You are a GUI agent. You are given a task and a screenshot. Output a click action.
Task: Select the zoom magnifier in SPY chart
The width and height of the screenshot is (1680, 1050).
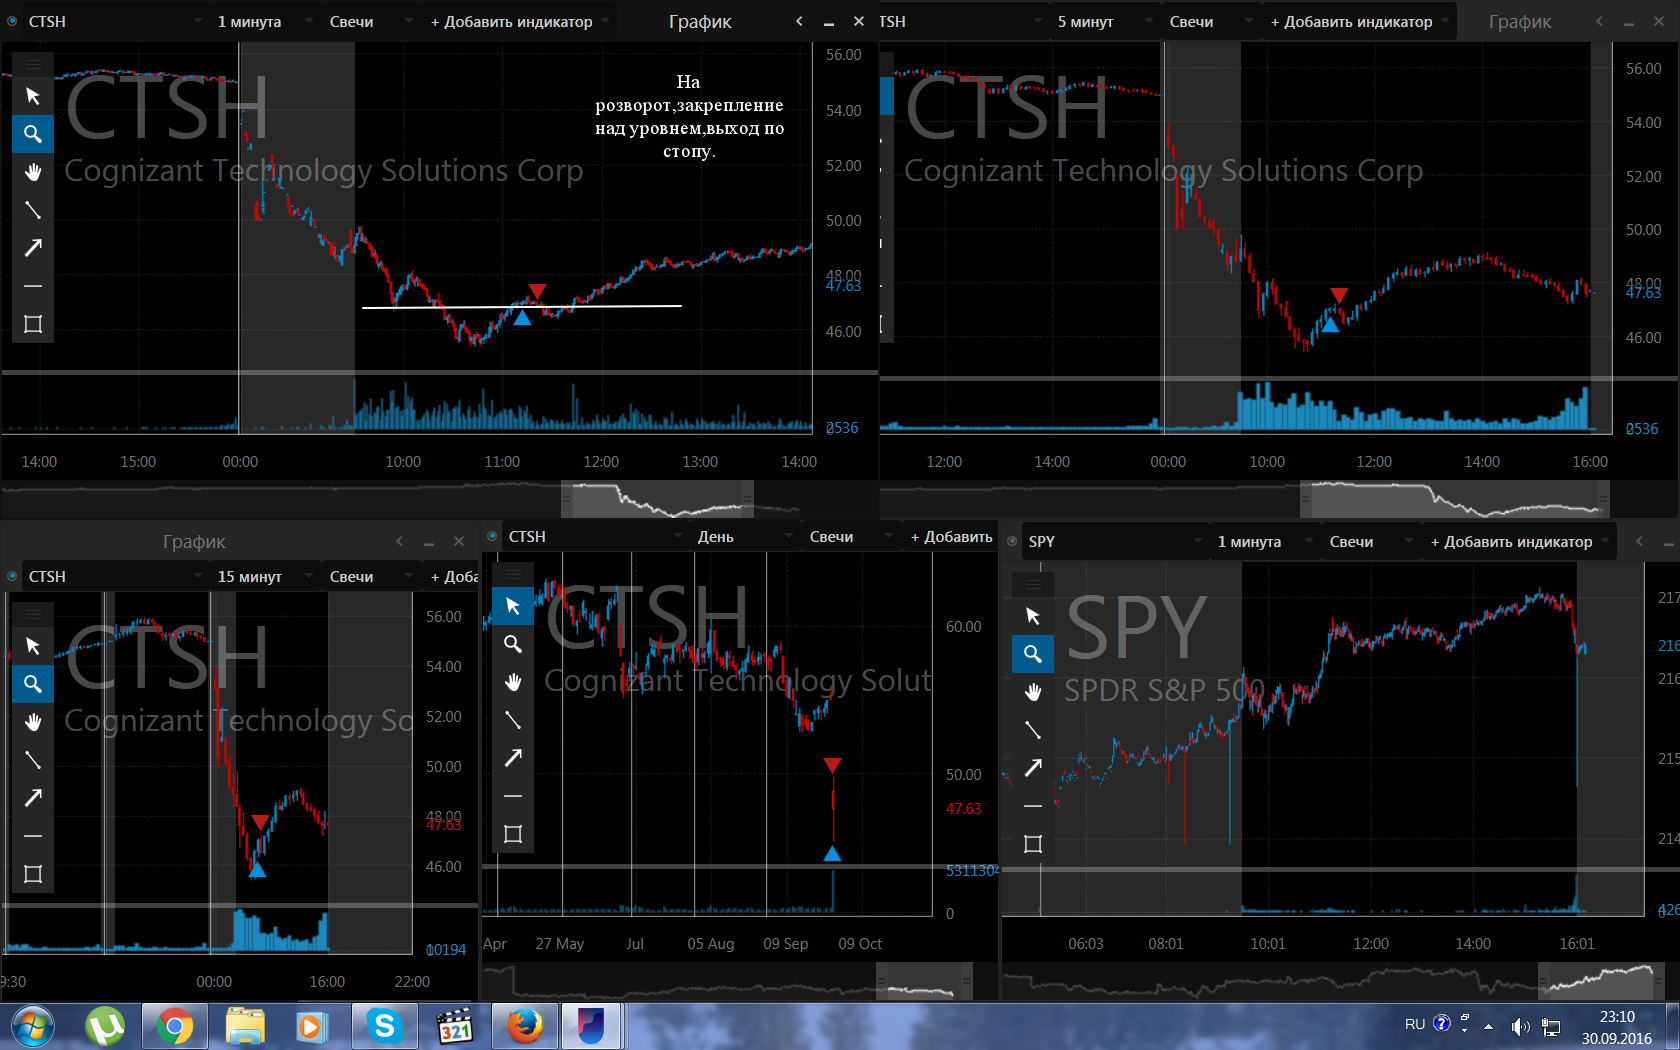pyautogui.click(x=1033, y=654)
